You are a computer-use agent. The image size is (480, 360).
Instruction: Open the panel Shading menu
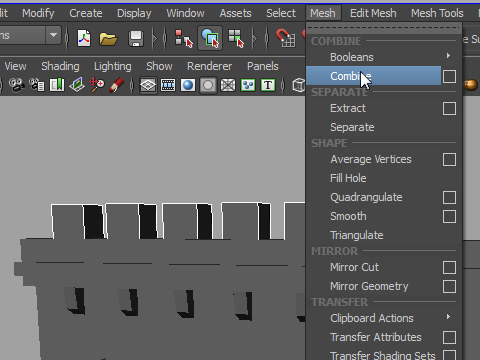60,66
